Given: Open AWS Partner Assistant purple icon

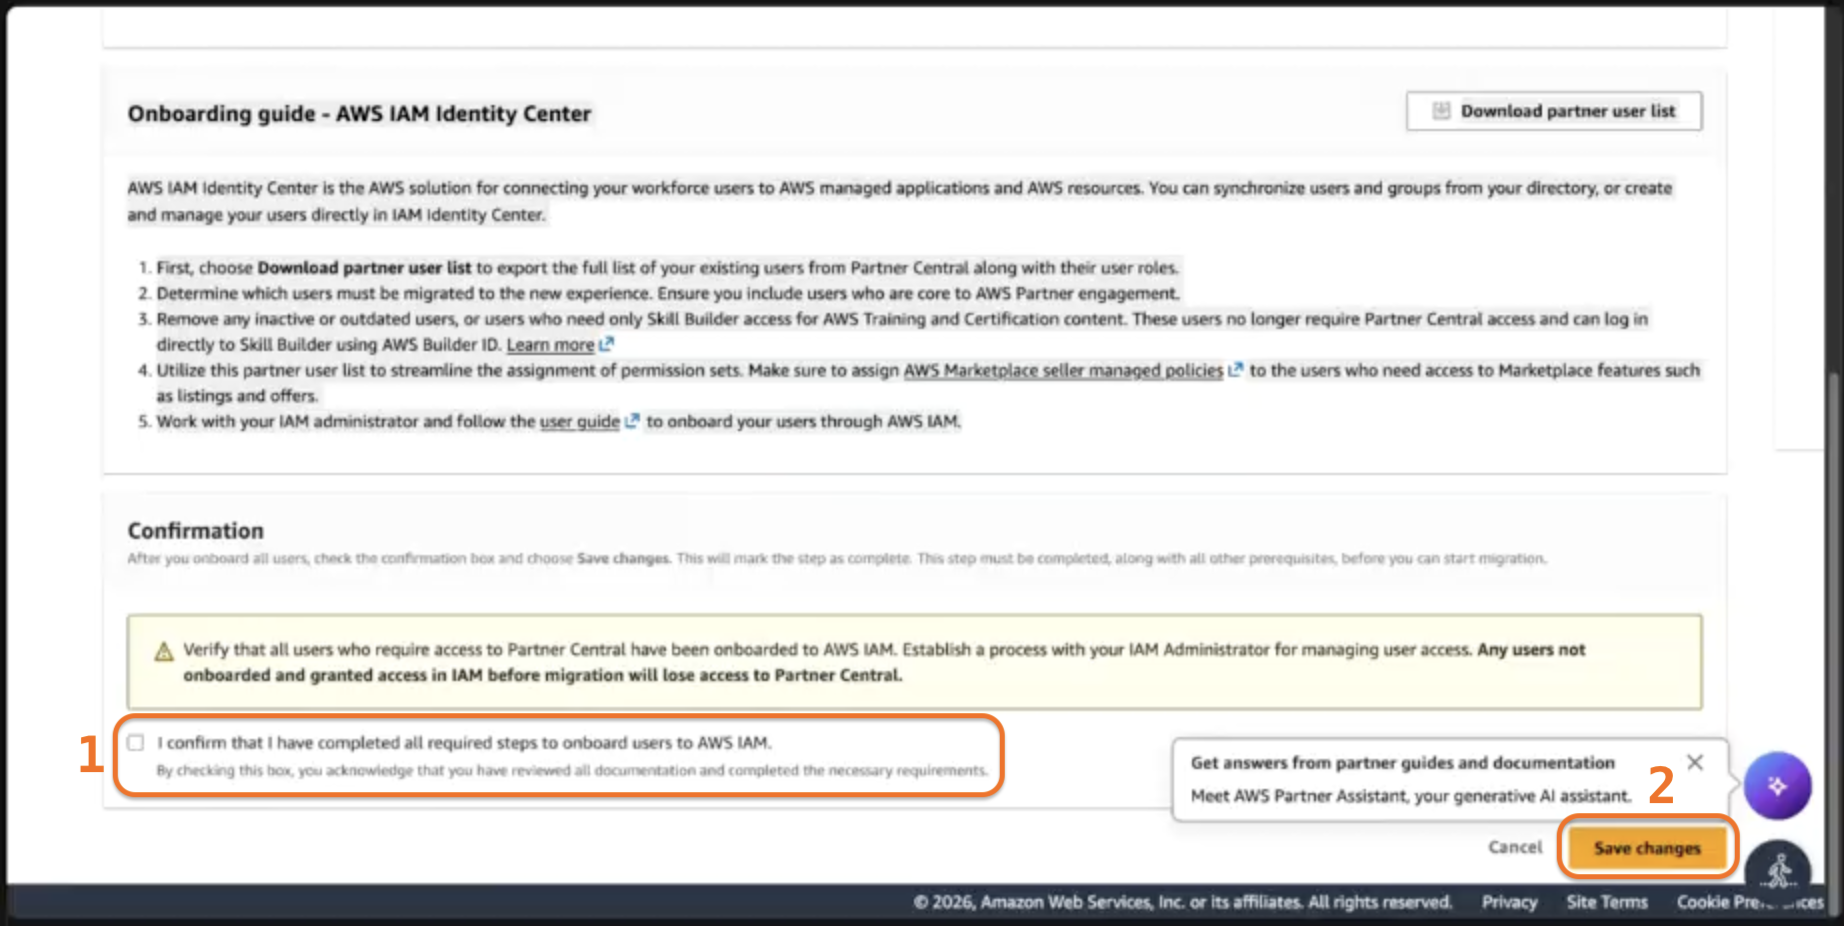Looking at the screenshot, I should [x=1777, y=786].
